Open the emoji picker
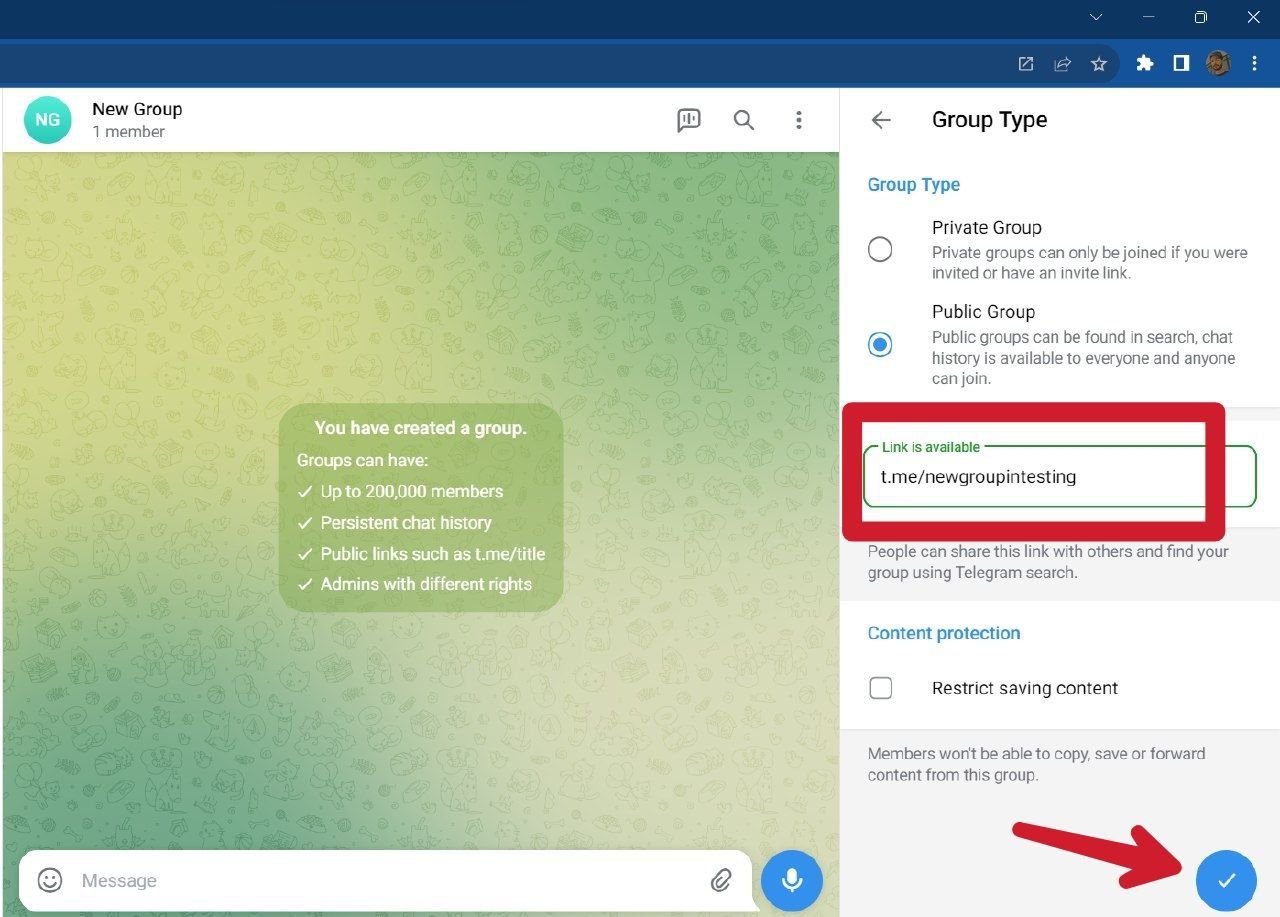The width and height of the screenshot is (1280, 917). pos(50,880)
